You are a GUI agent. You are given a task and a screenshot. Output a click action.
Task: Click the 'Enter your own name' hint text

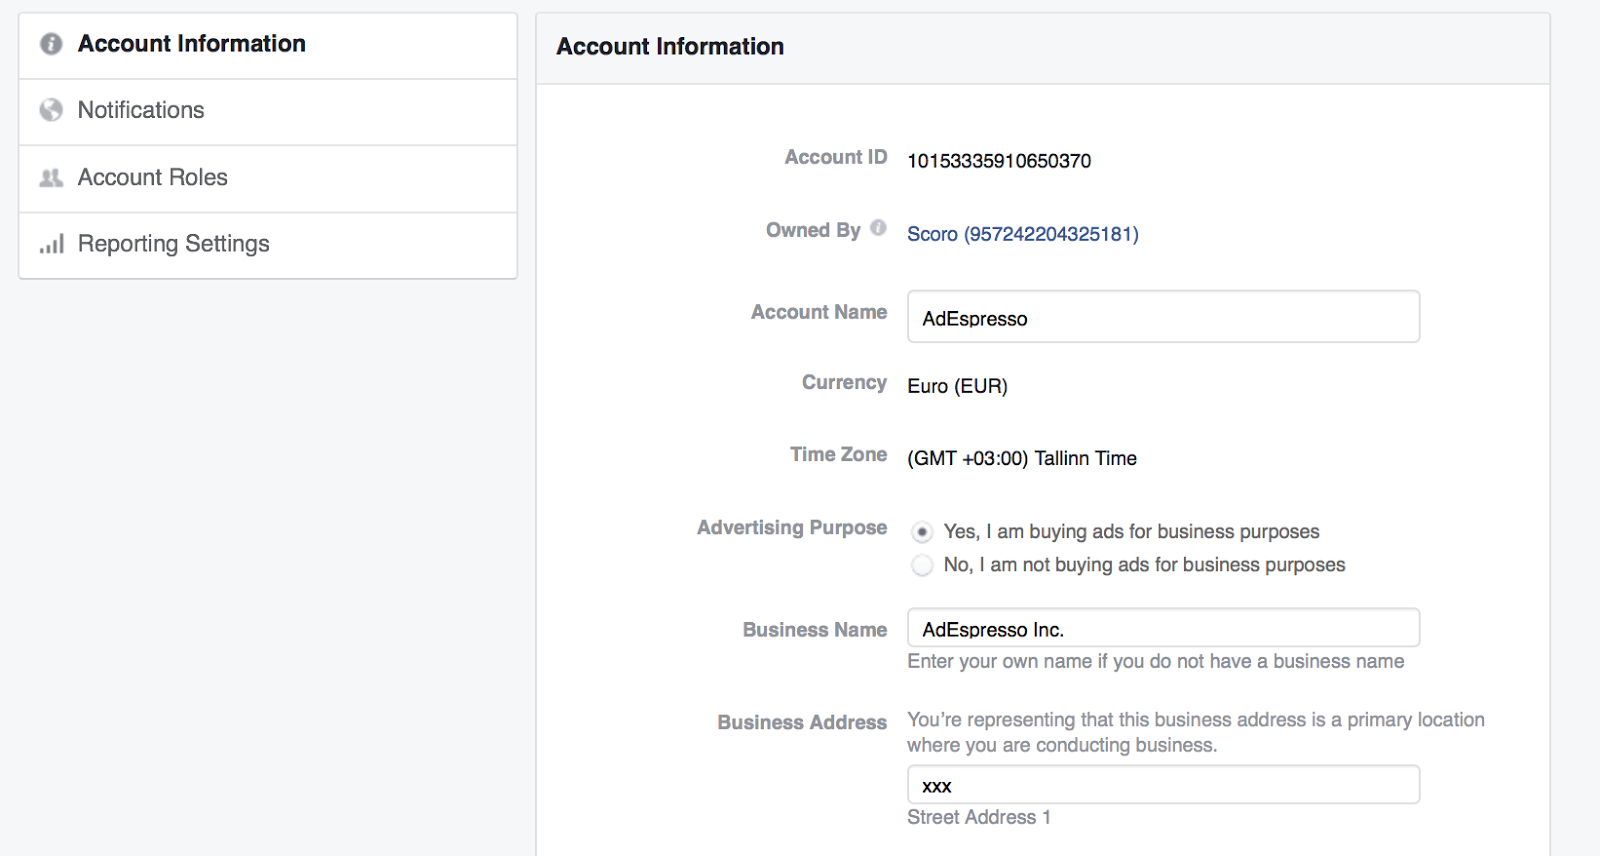pos(1155,661)
